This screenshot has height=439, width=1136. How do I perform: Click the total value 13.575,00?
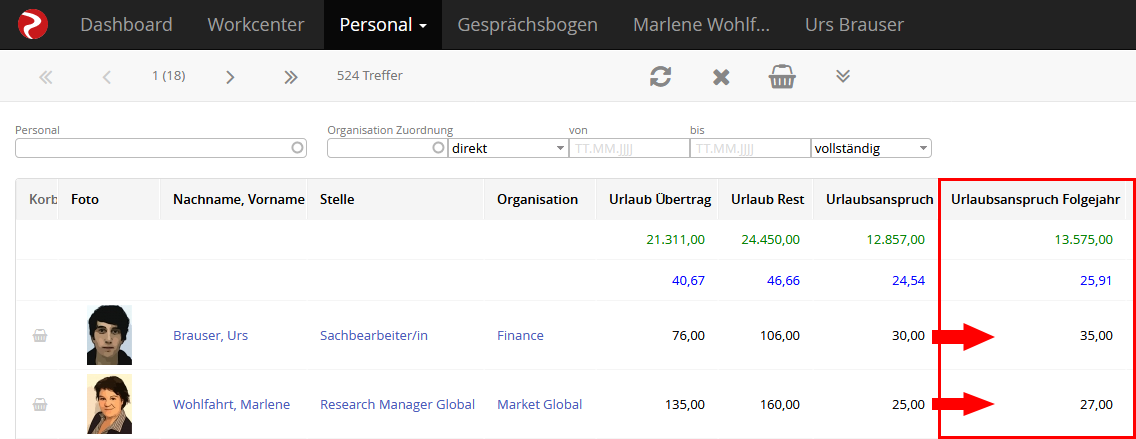(1083, 240)
